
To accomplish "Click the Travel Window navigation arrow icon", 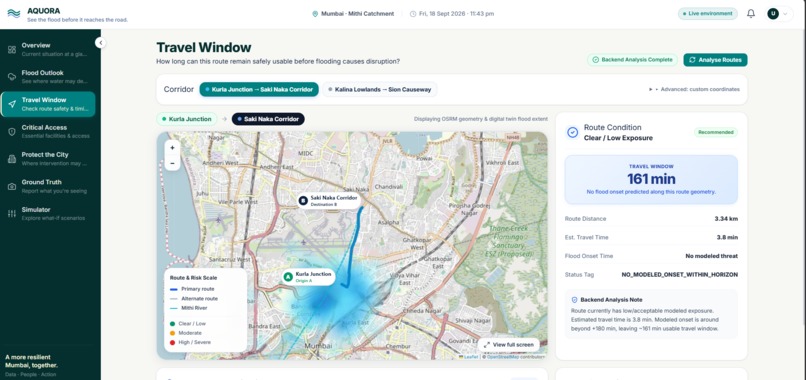I will (x=12, y=104).
